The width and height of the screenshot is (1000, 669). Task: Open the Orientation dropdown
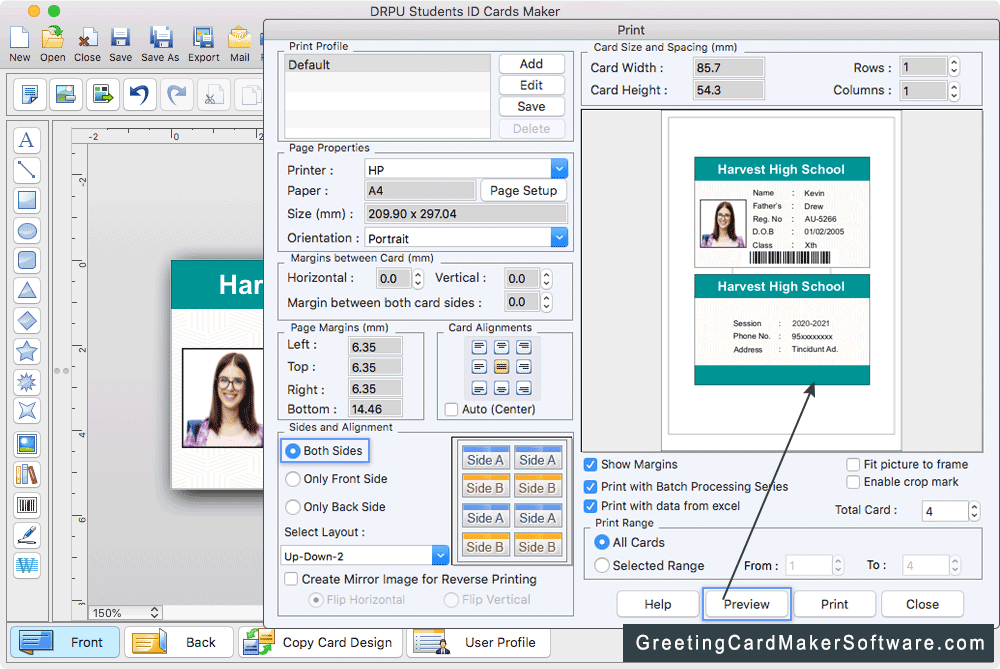tap(559, 237)
